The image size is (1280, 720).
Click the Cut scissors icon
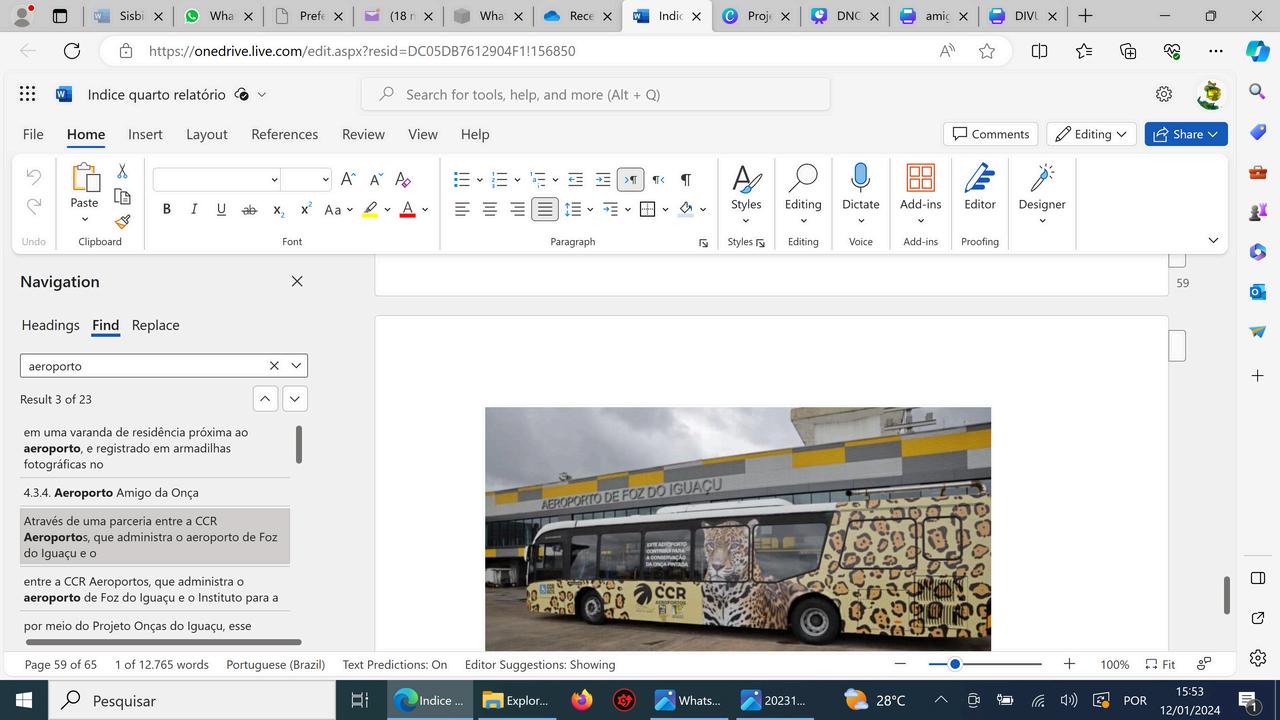(x=122, y=171)
